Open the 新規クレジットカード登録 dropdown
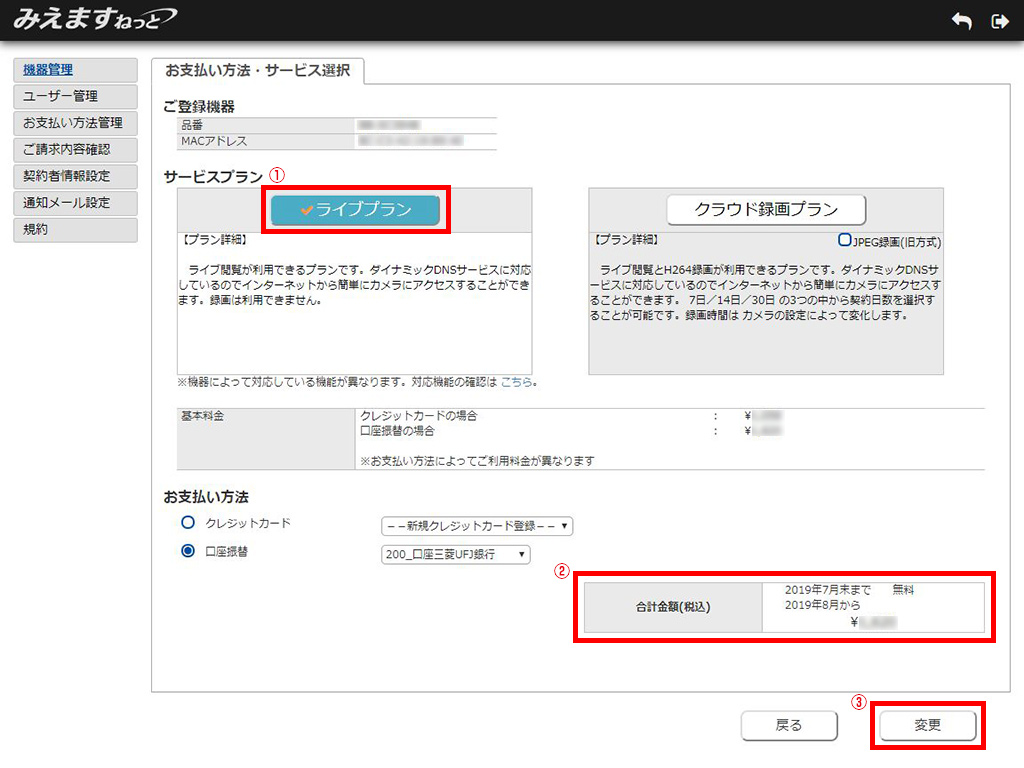The width and height of the screenshot is (1024, 768). (477, 526)
